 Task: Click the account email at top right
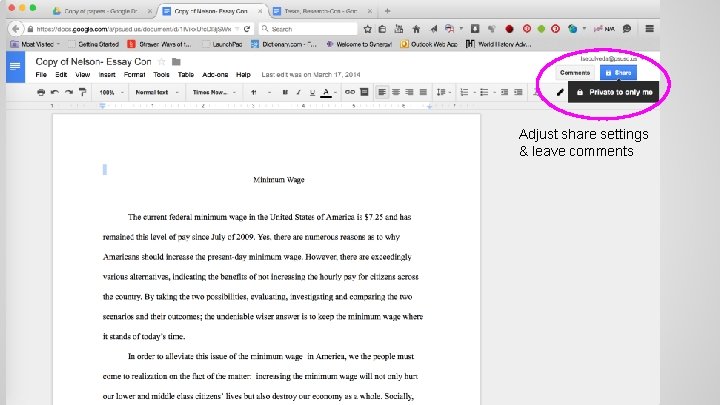point(608,59)
